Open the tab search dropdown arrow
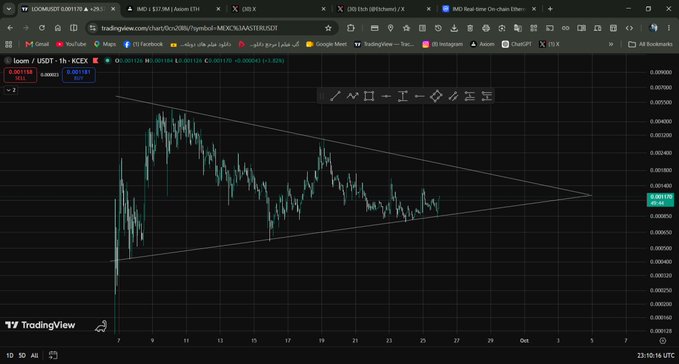 tap(9, 9)
